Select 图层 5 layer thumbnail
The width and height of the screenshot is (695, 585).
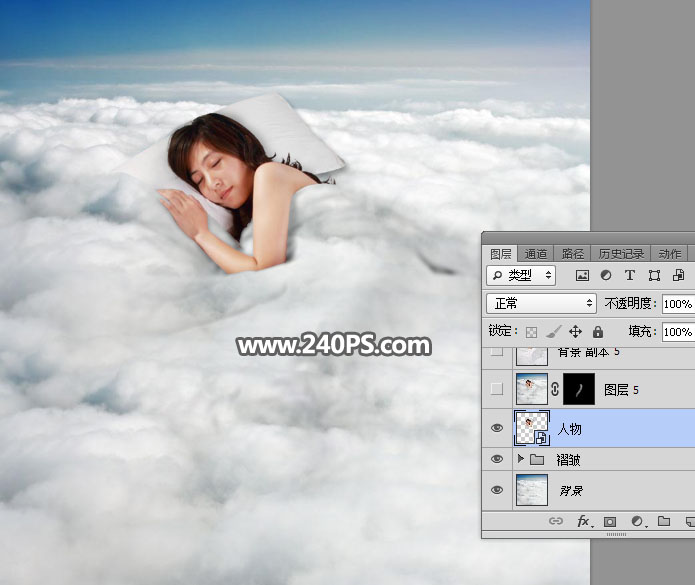tap(532, 389)
